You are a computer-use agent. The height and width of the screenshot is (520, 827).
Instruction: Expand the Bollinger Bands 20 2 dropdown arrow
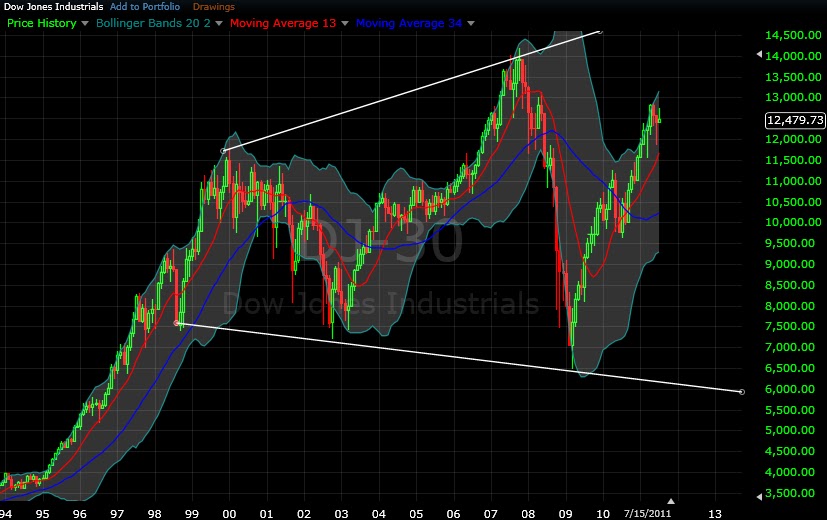[x=219, y=24]
